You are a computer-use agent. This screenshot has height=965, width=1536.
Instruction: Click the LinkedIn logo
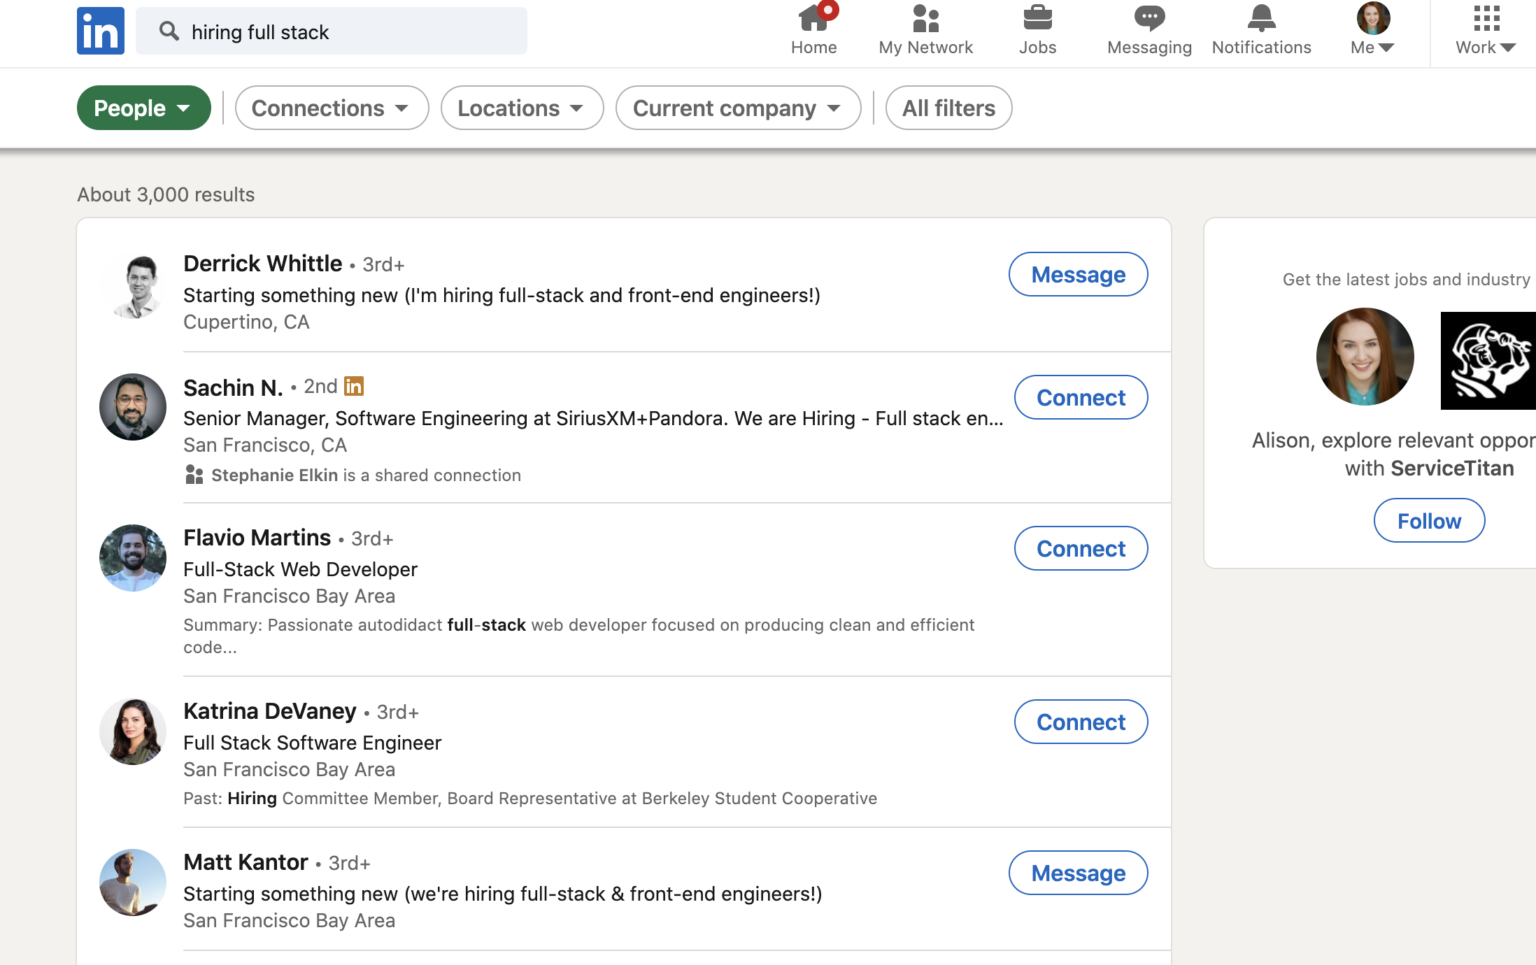[100, 31]
